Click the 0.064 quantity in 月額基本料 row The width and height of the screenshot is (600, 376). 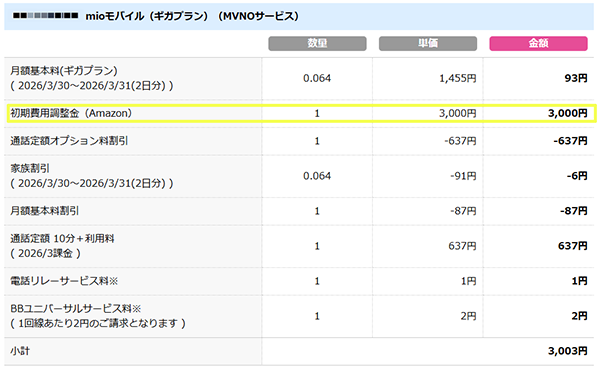317,78
